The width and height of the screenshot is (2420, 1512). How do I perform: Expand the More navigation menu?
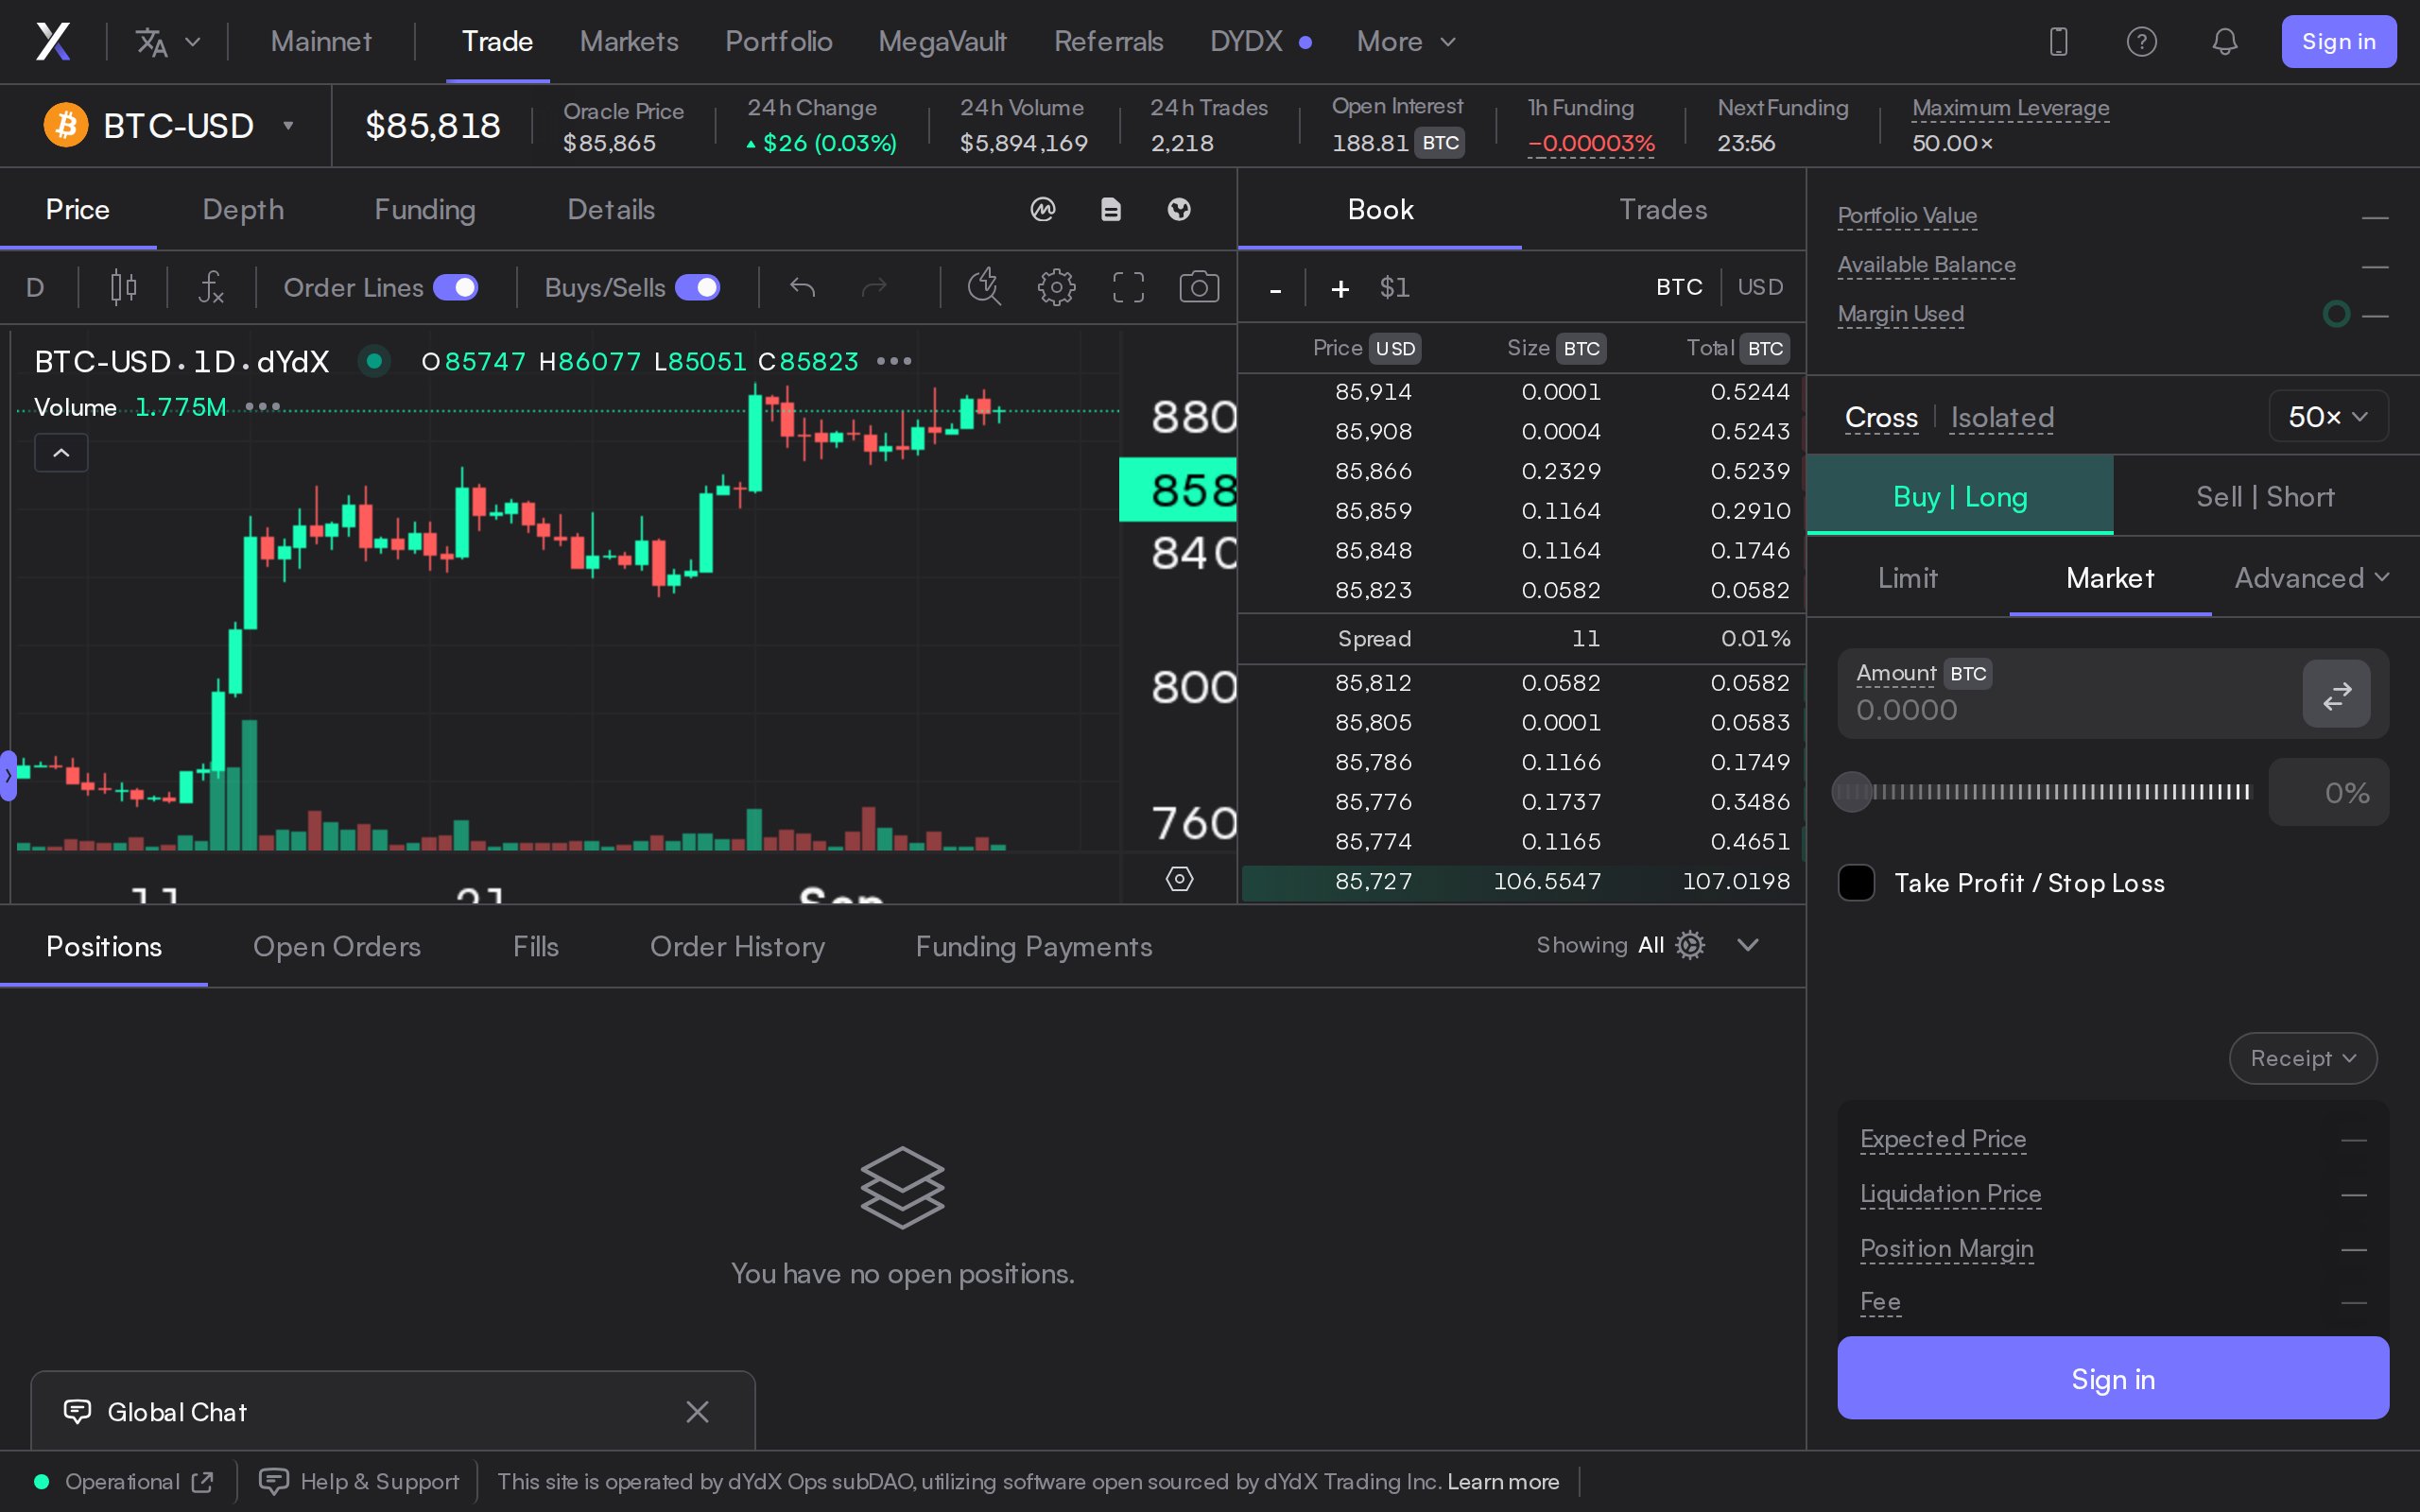1406,42
